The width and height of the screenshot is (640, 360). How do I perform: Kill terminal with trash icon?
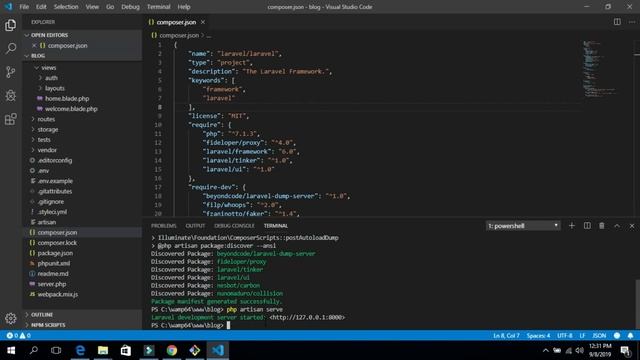[x=602, y=226]
